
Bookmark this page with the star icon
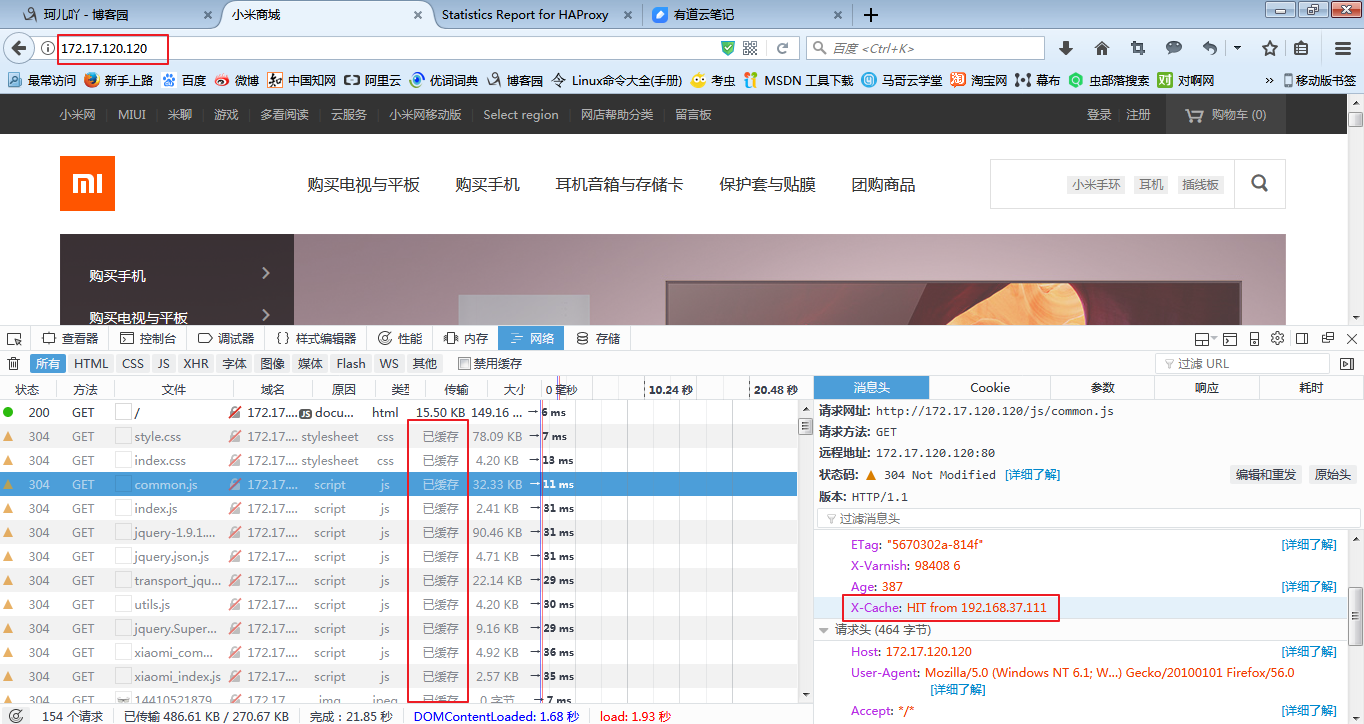coord(1271,47)
